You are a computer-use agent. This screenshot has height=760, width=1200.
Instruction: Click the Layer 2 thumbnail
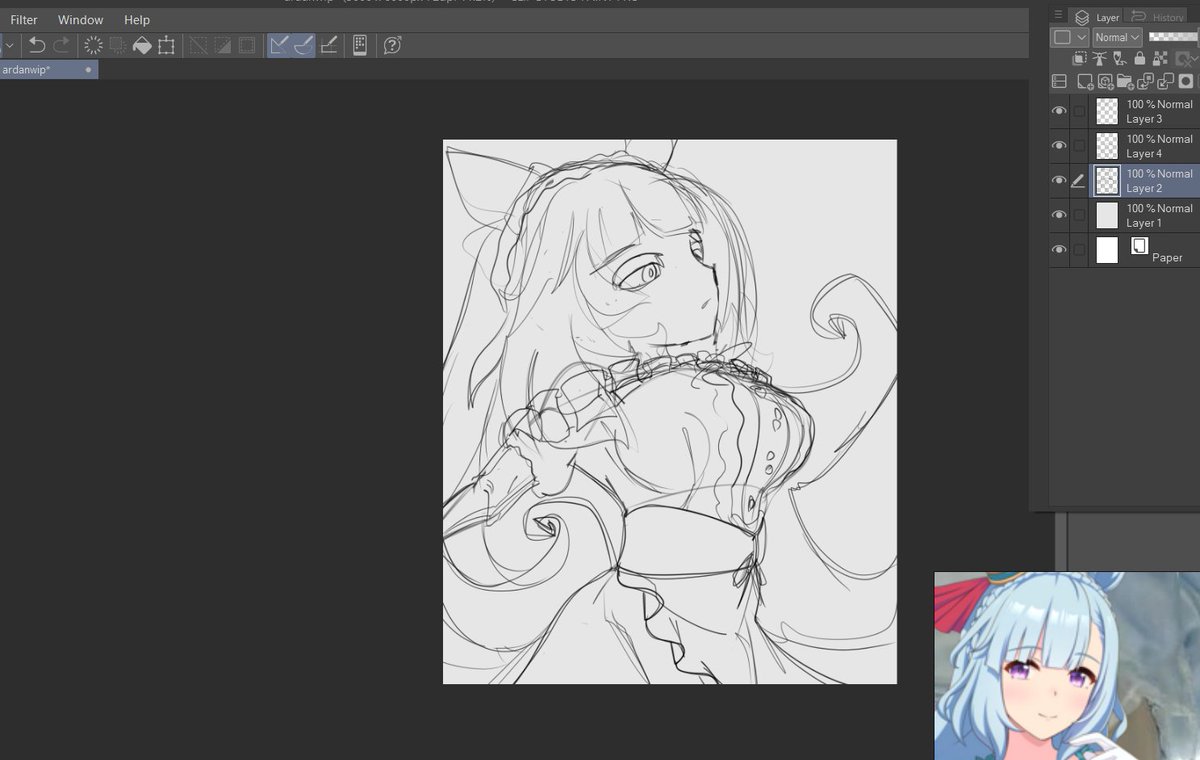(1107, 181)
